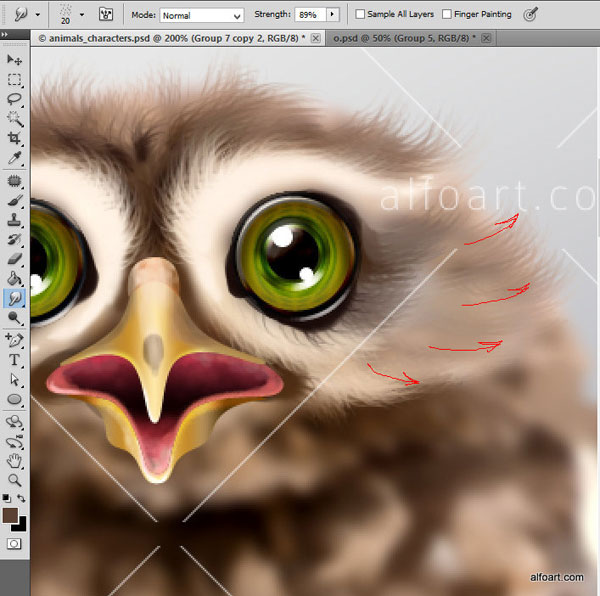
Task: Open the brush preset picker arrow
Action: pyautogui.click(x=82, y=15)
